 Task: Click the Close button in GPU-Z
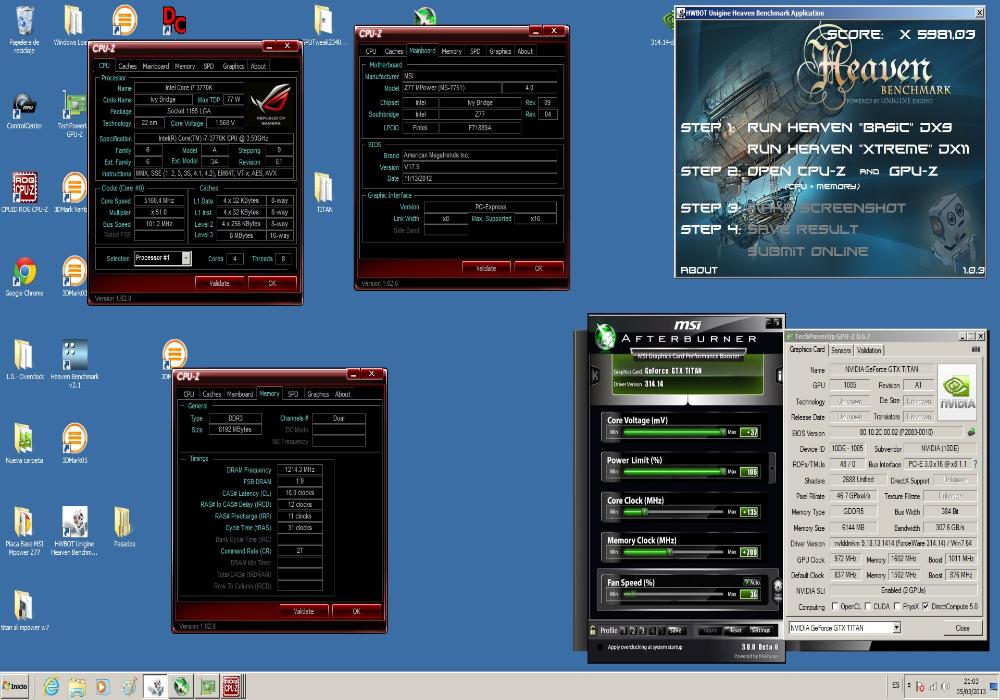962,628
